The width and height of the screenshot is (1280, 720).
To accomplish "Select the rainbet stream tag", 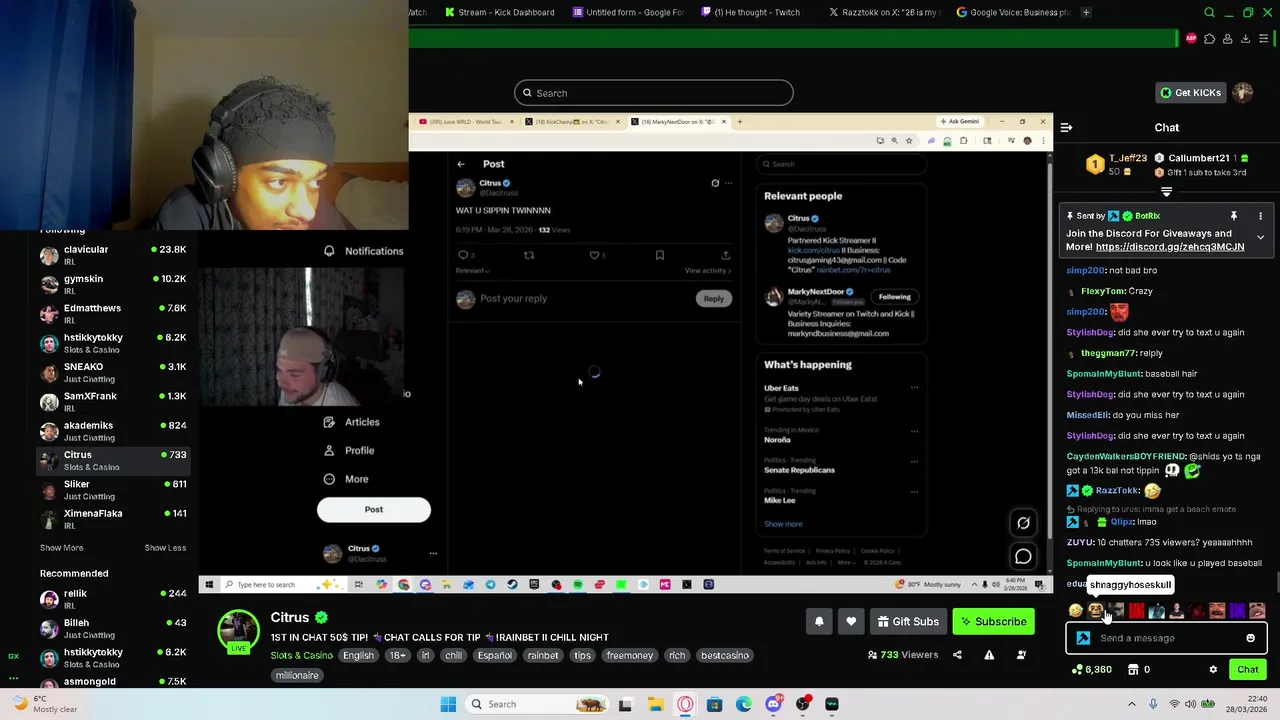I will tap(543, 656).
